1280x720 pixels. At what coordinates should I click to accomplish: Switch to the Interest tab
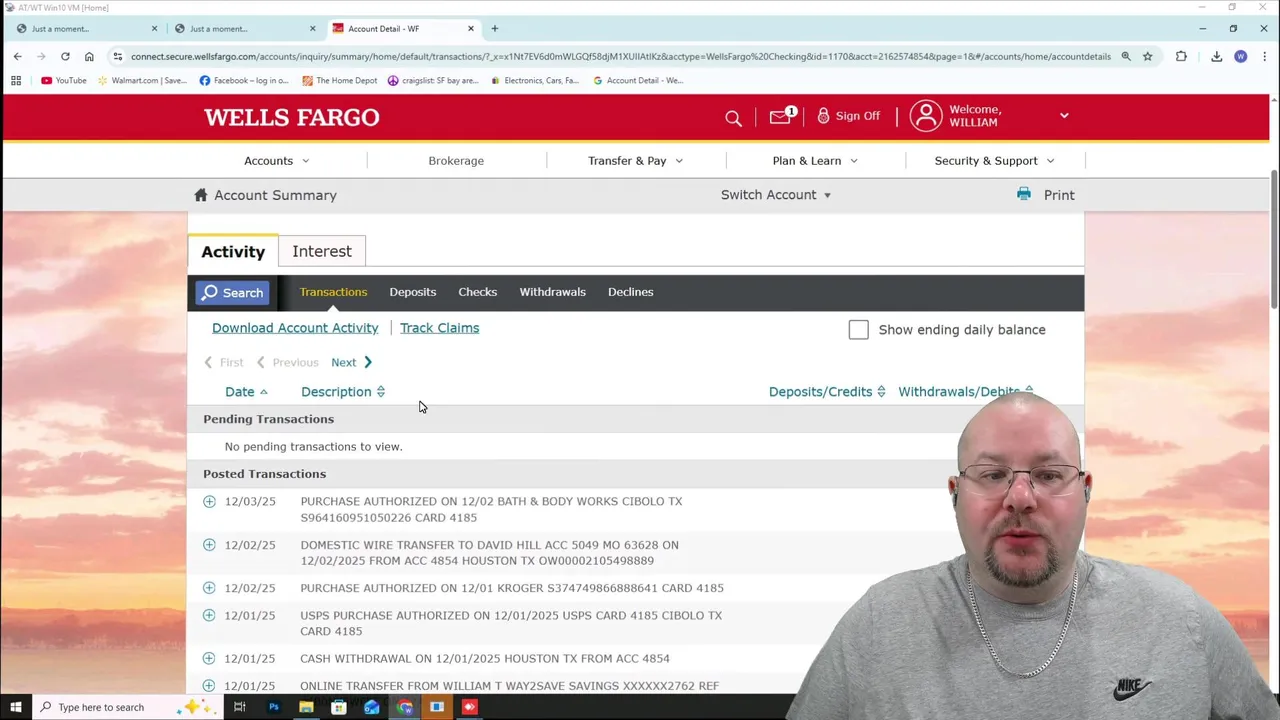tap(322, 251)
